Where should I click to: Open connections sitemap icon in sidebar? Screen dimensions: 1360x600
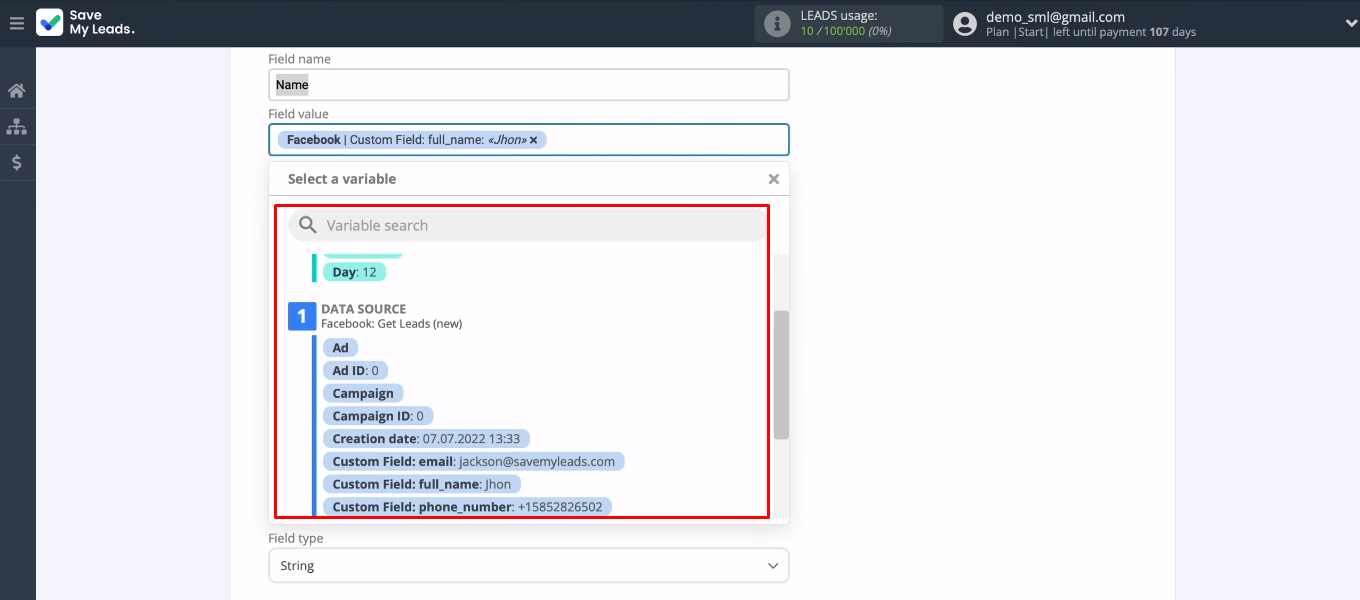(x=16, y=127)
